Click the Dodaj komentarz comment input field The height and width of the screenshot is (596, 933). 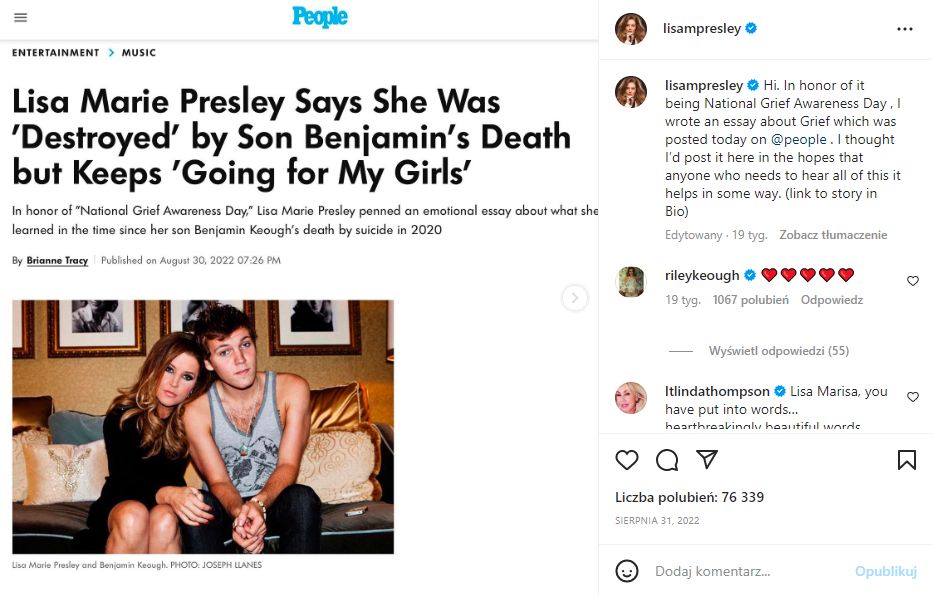(740, 571)
